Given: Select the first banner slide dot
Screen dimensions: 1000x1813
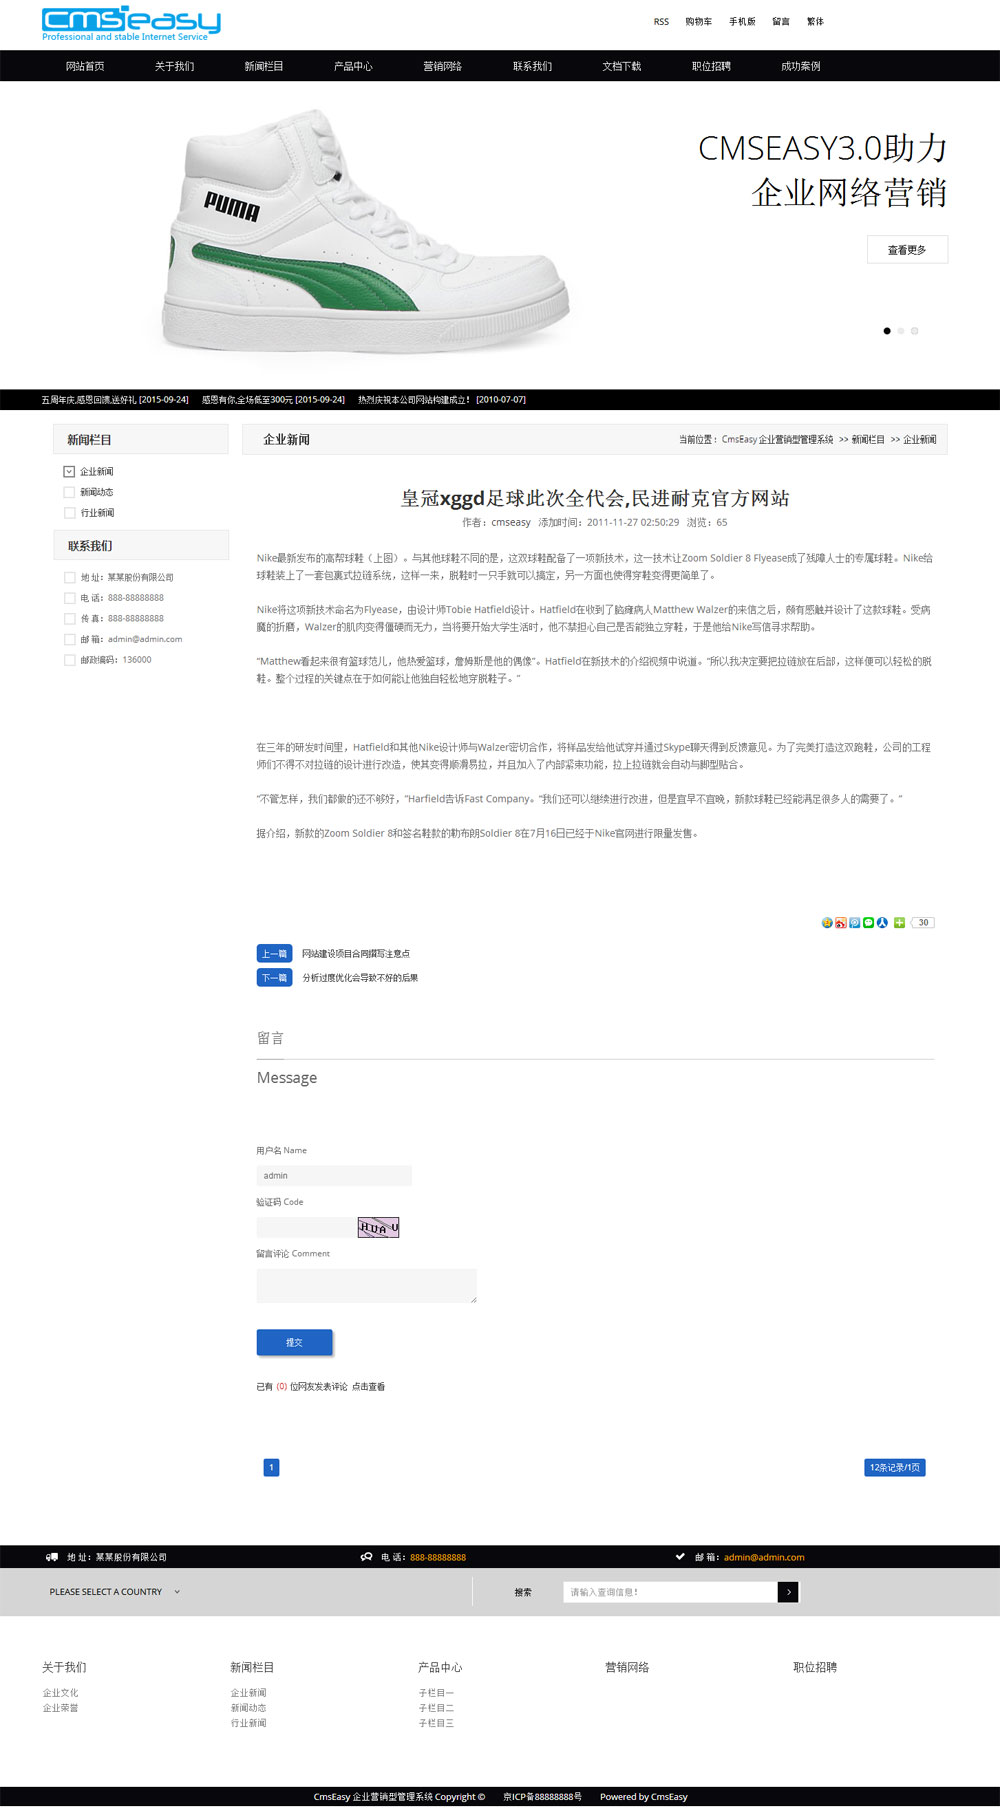Looking at the screenshot, I should point(886,331).
